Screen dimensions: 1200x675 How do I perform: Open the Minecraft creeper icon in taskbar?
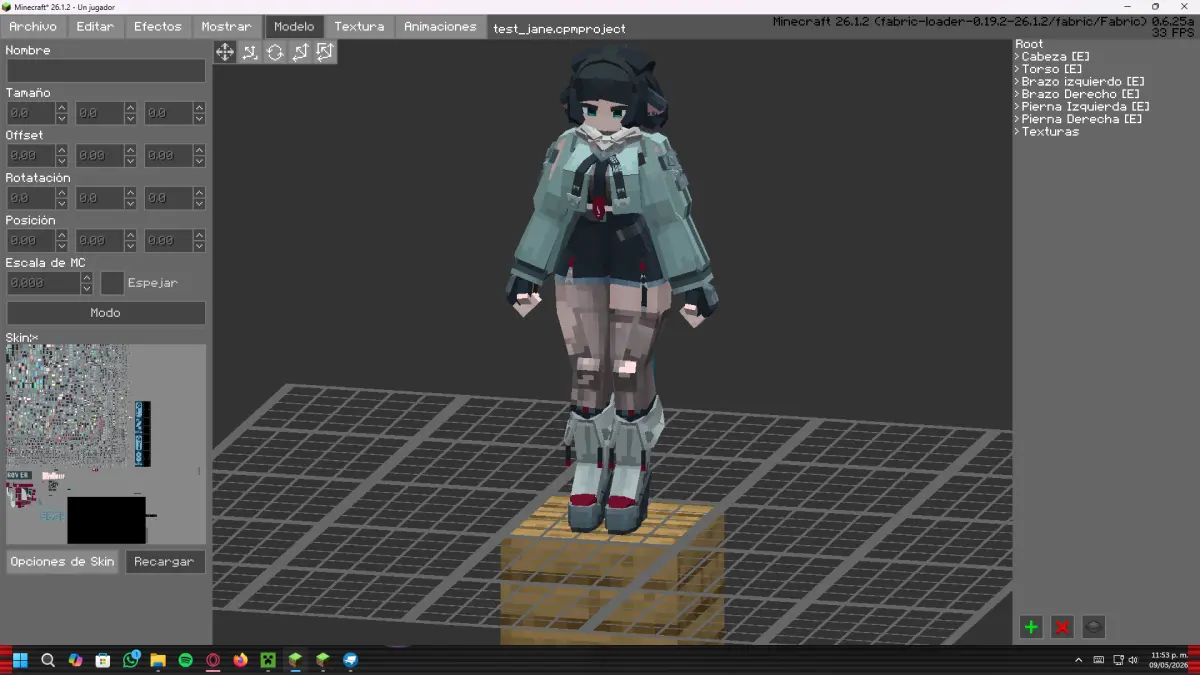[268, 660]
